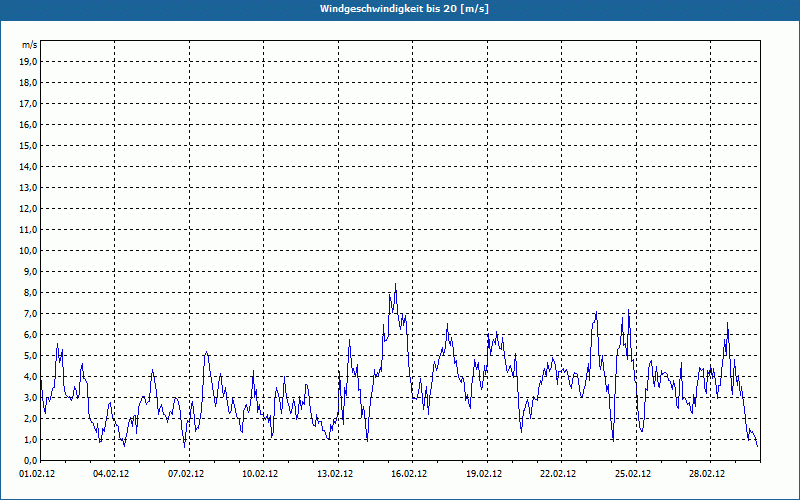Click the 1,0 y-axis label
800x500 pixels.
[30, 439]
